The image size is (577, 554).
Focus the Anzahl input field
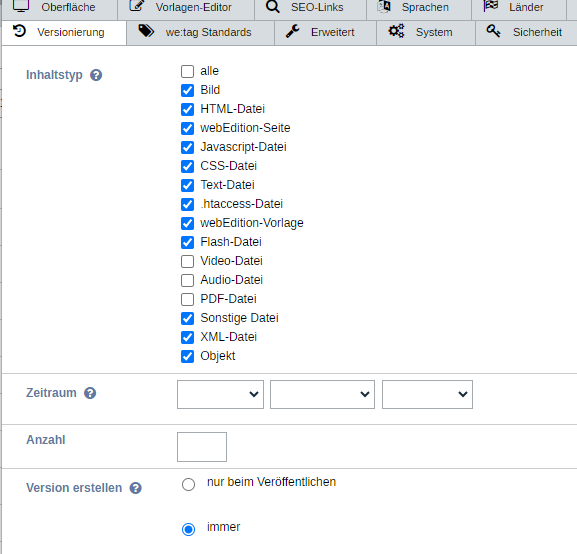[x=202, y=447]
